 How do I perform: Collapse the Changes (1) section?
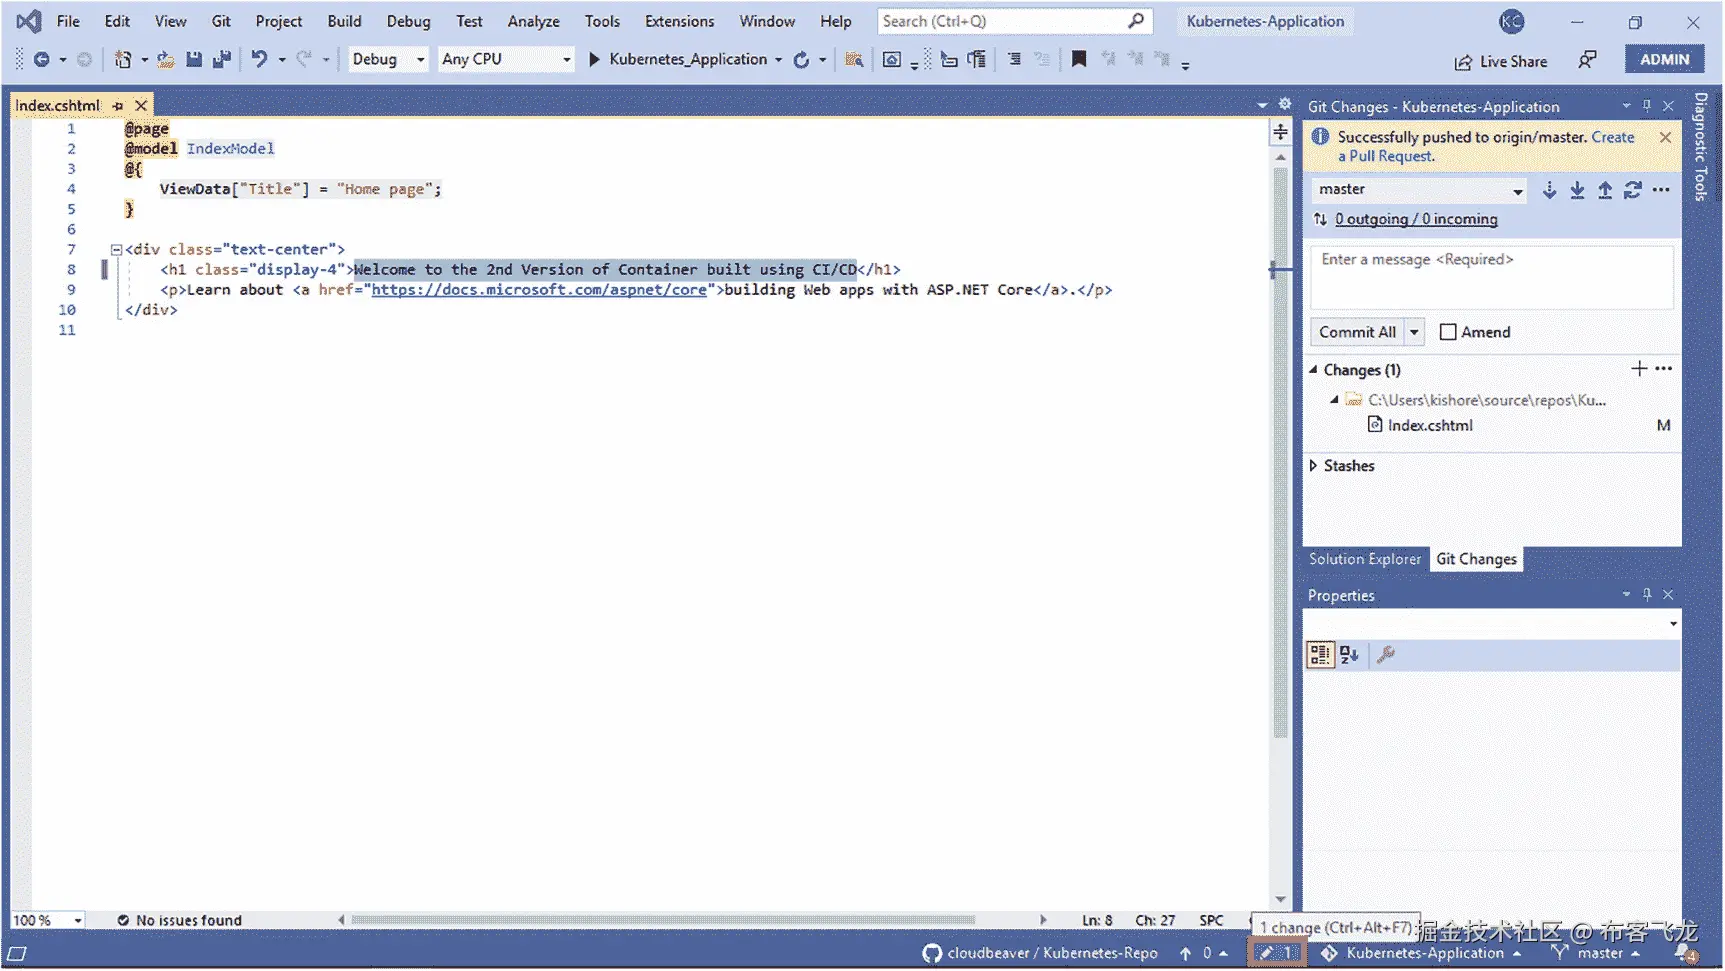point(1314,370)
